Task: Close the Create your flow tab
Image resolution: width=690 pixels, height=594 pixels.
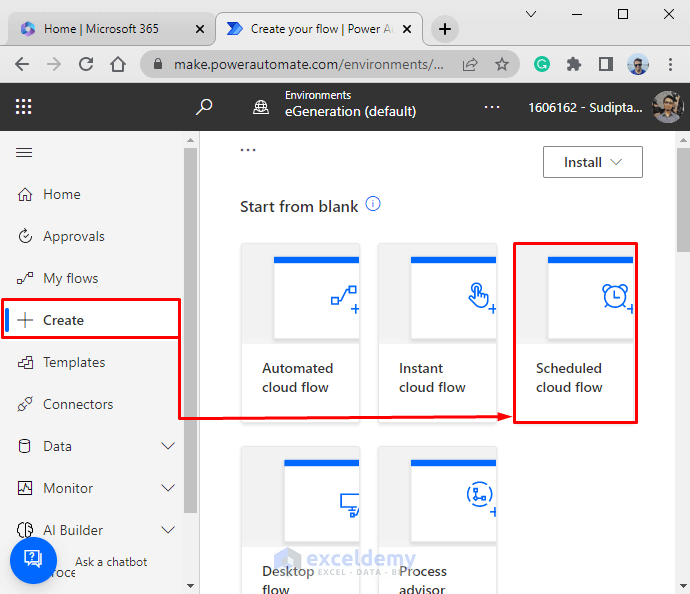Action: [x=407, y=29]
